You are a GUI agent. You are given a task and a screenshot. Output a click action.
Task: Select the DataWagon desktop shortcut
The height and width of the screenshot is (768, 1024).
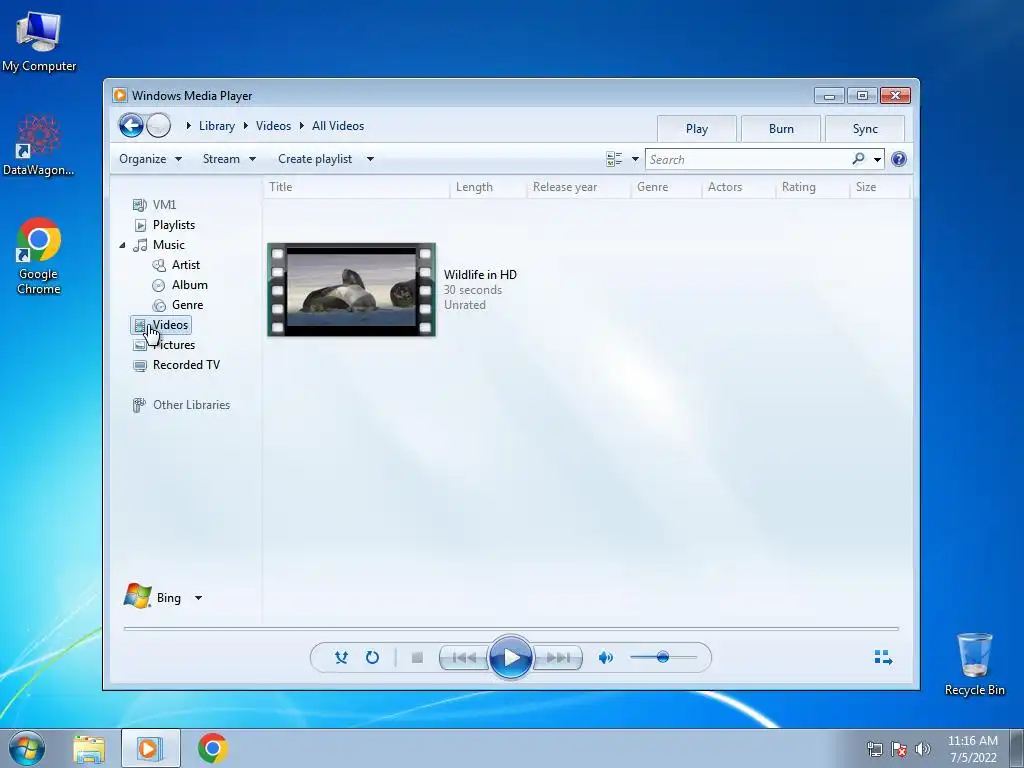39,146
